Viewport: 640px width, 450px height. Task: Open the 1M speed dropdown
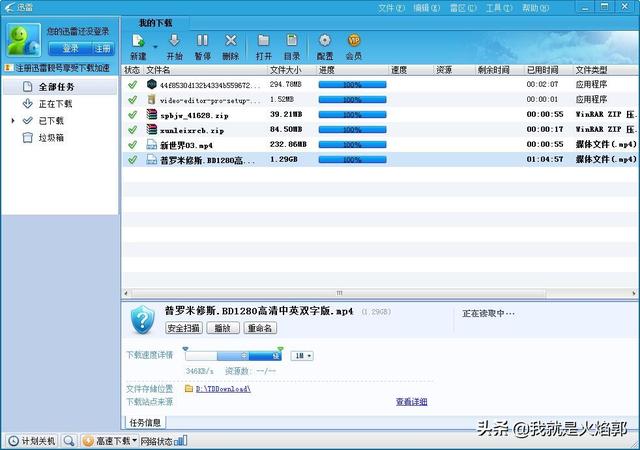(x=302, y=356)
